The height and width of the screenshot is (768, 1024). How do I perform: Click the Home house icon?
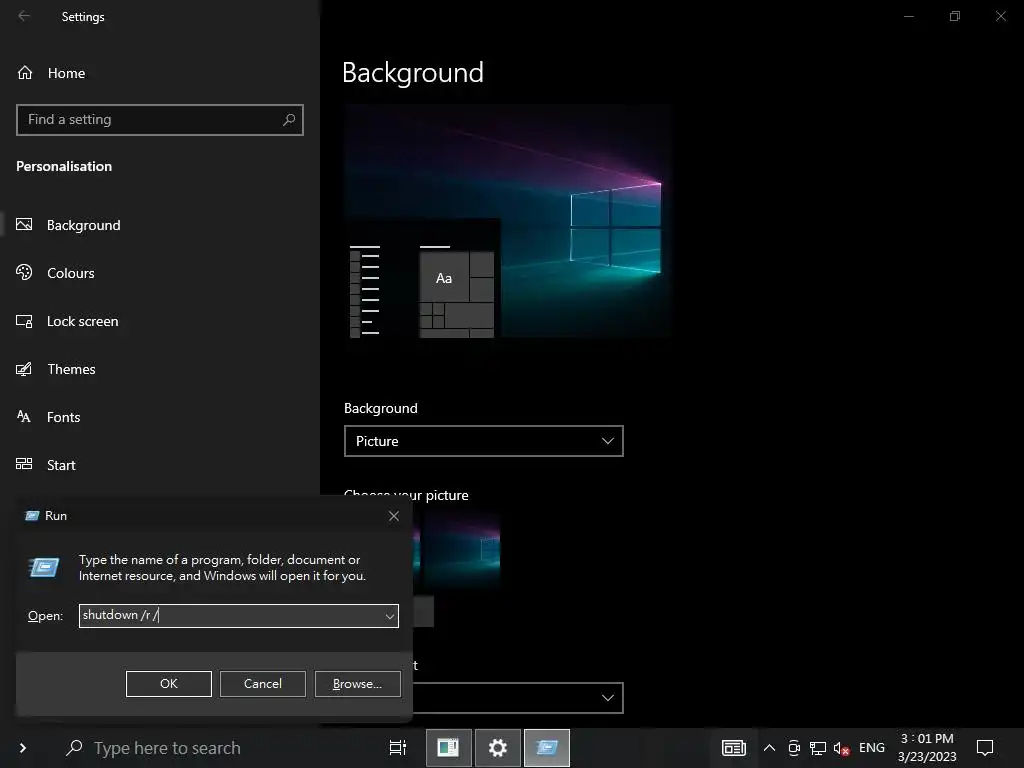(25, 72)
